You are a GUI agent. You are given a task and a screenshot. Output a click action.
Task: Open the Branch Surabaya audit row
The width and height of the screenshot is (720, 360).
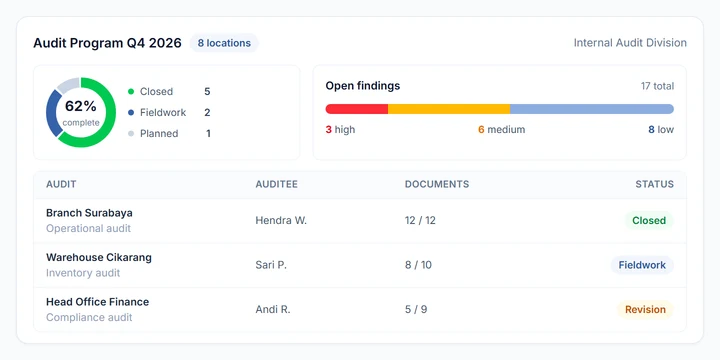(x=360, y=220)
